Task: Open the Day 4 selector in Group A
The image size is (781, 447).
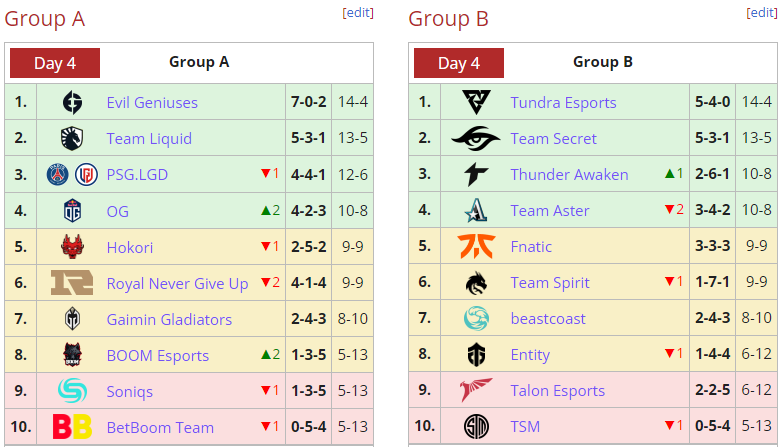Action: coord(55,63)
